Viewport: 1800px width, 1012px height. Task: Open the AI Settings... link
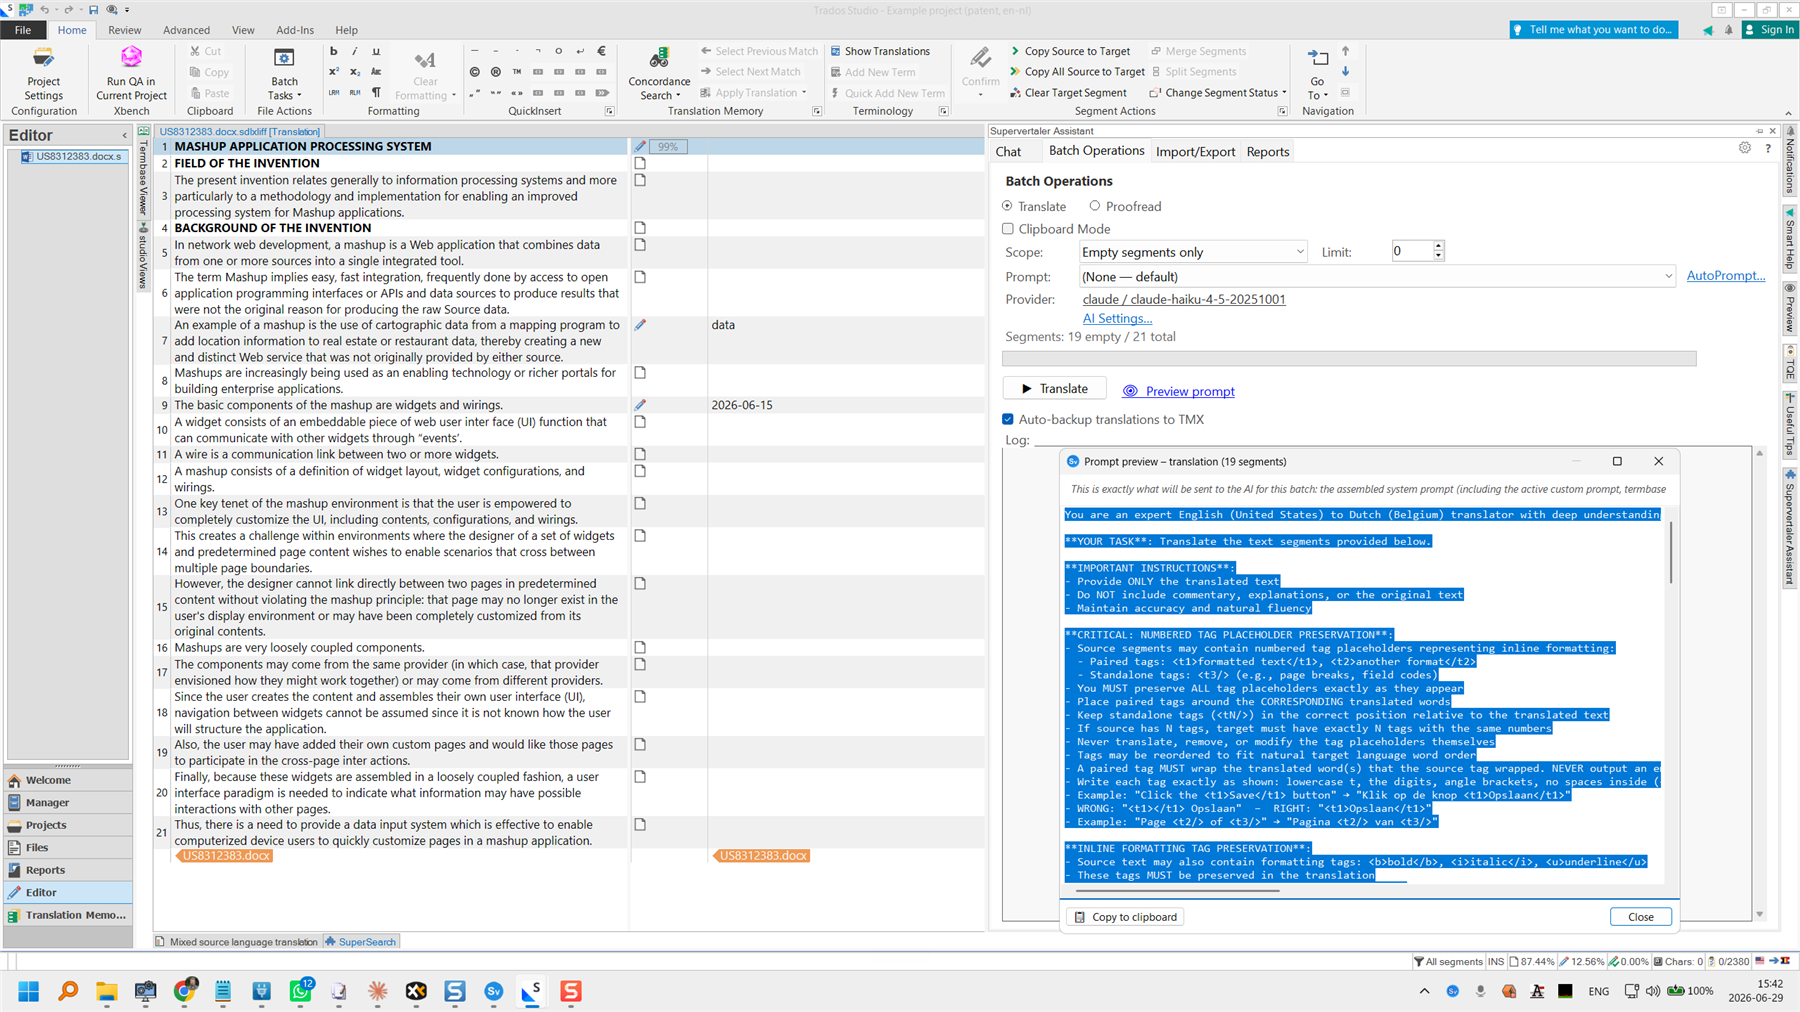[1117, 318]
